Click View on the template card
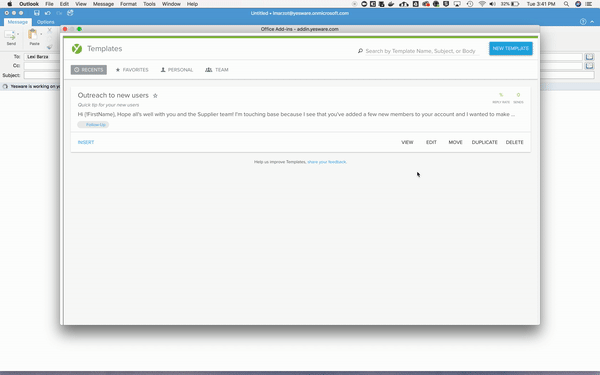The width and height of the screenshot is (600, 375). tap(407, 142)
